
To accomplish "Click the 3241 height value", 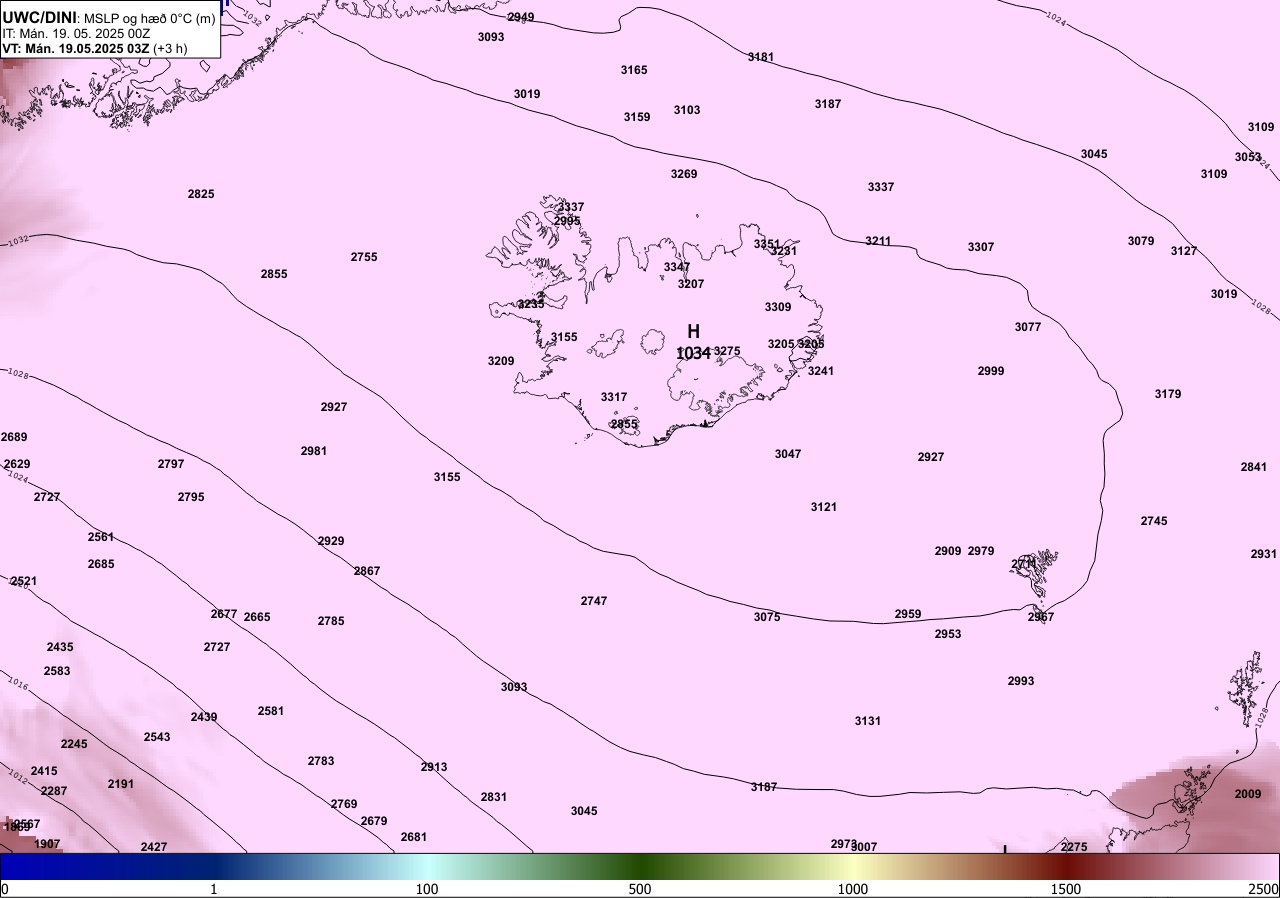I will (821, 371).
